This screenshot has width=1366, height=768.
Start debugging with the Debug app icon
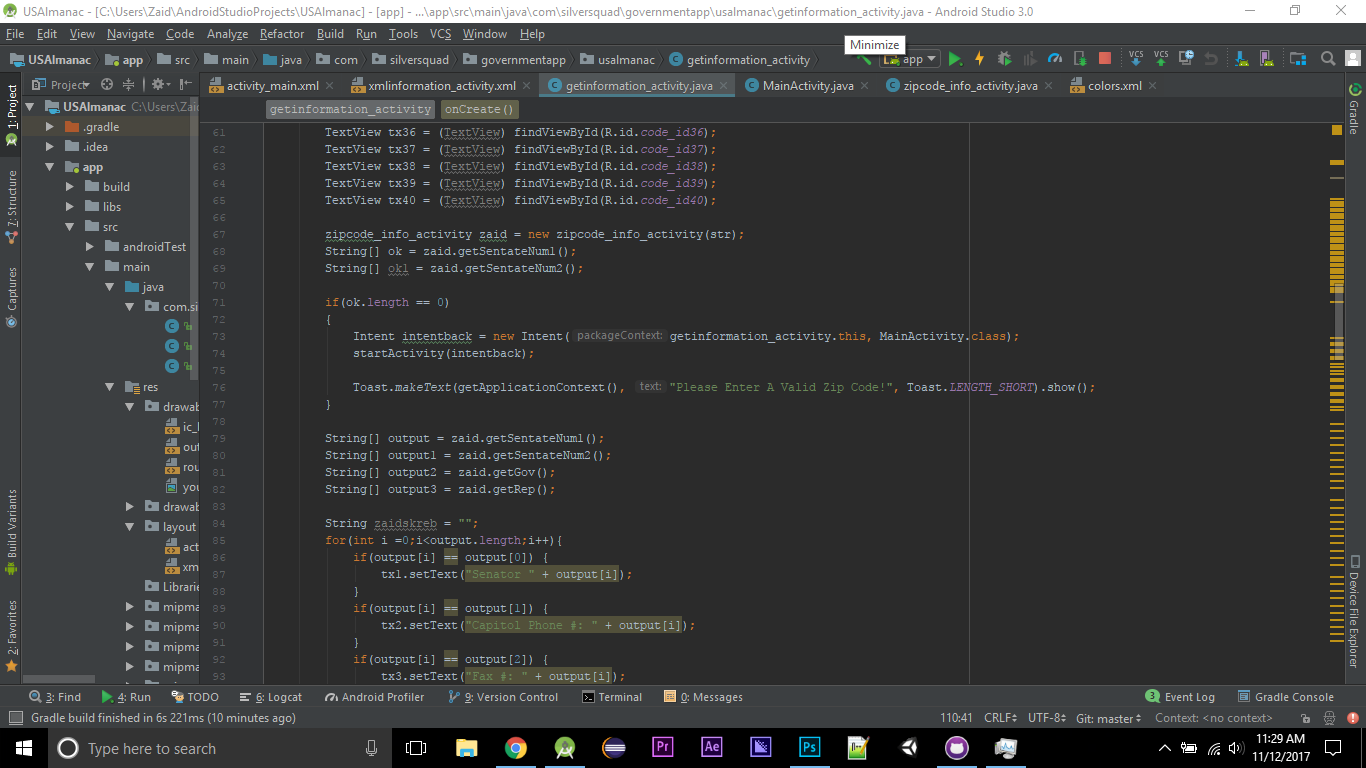click(x=1005, y=59)
